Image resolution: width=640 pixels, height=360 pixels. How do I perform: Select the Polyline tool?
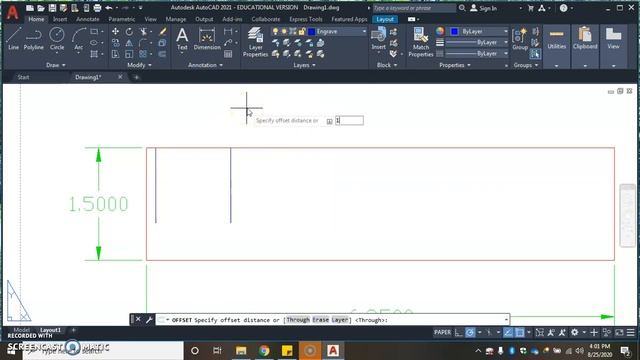pyautogui.click(x=33, y=39)
